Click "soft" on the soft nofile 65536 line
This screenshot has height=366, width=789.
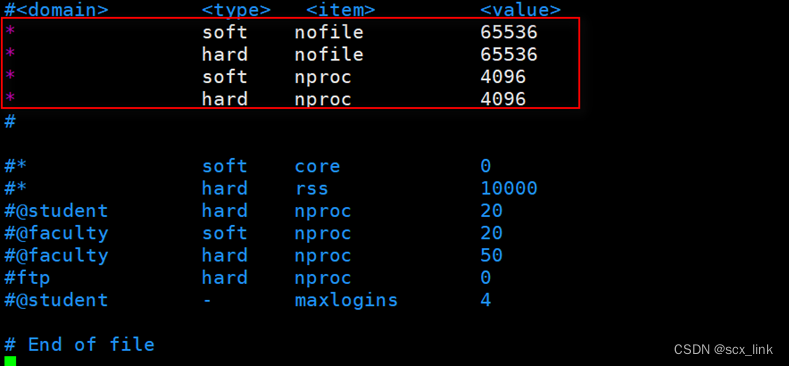click(x=224, y=32)
